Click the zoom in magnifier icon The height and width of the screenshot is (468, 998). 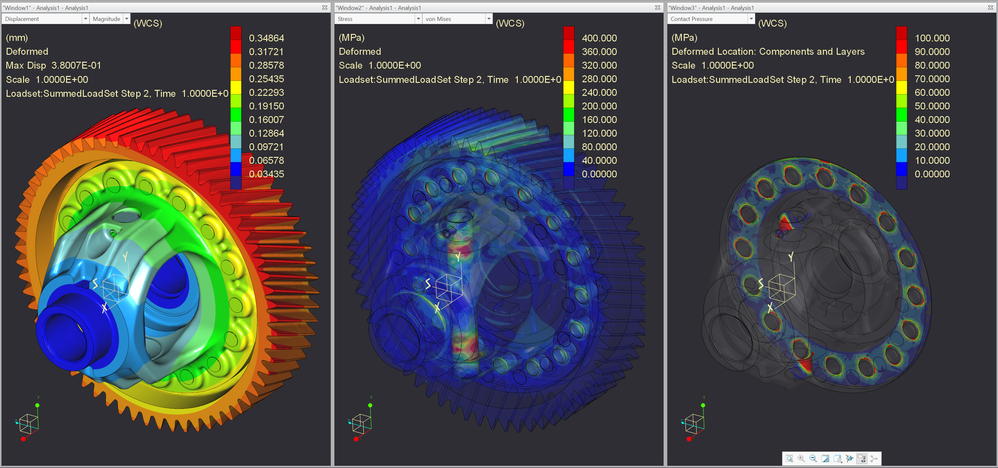click(x=801, y=458)
